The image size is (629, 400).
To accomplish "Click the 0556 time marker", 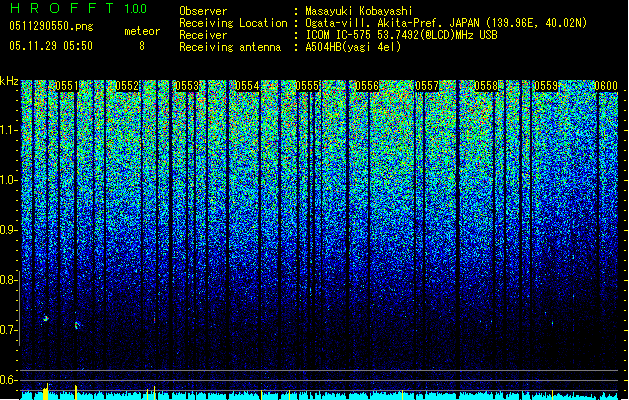I will point(367,86).
